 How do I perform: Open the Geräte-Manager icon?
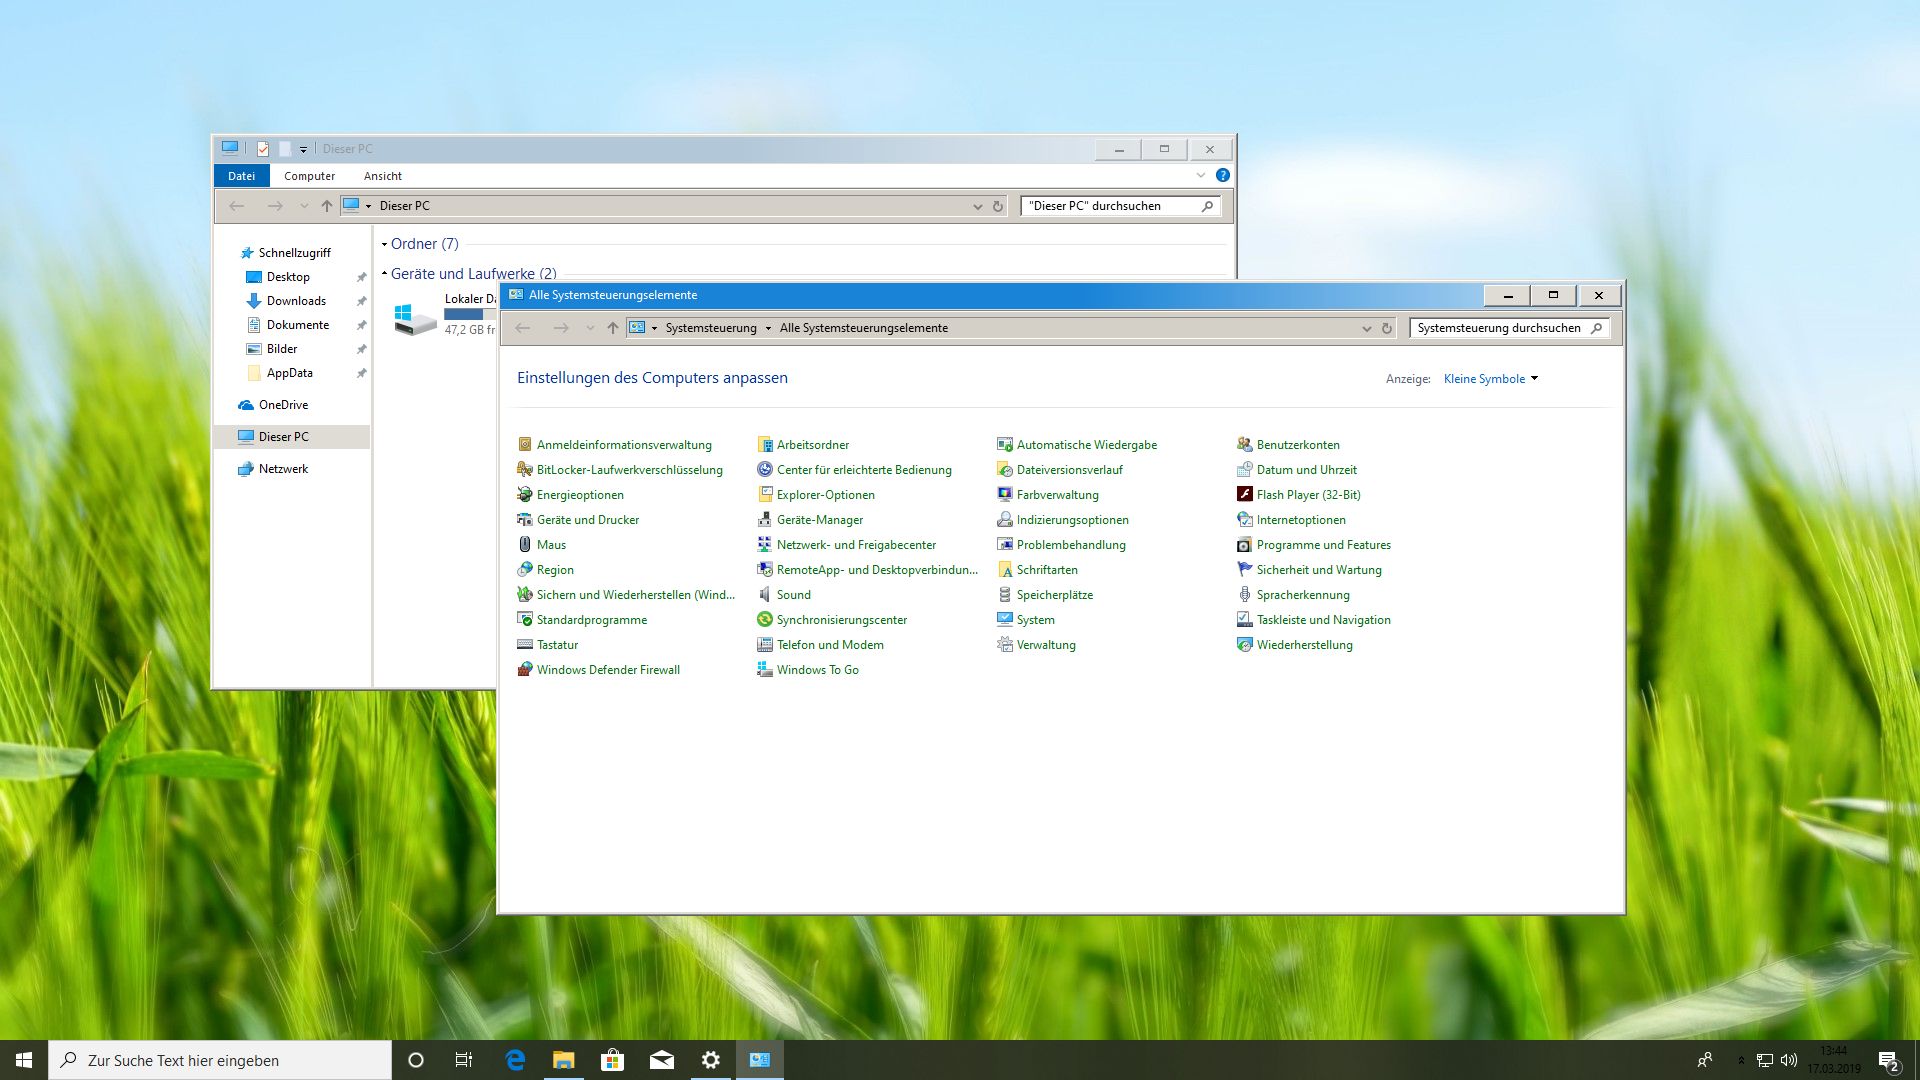pyautogui.click(x=764, y=520)
